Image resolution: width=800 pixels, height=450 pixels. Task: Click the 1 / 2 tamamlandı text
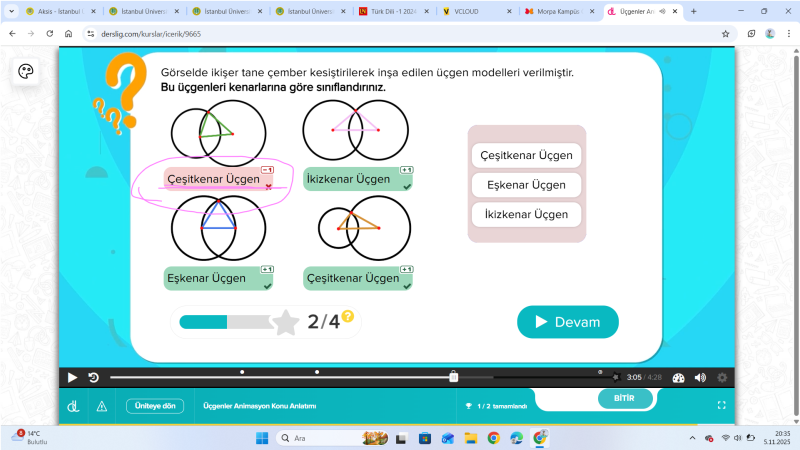502,406
